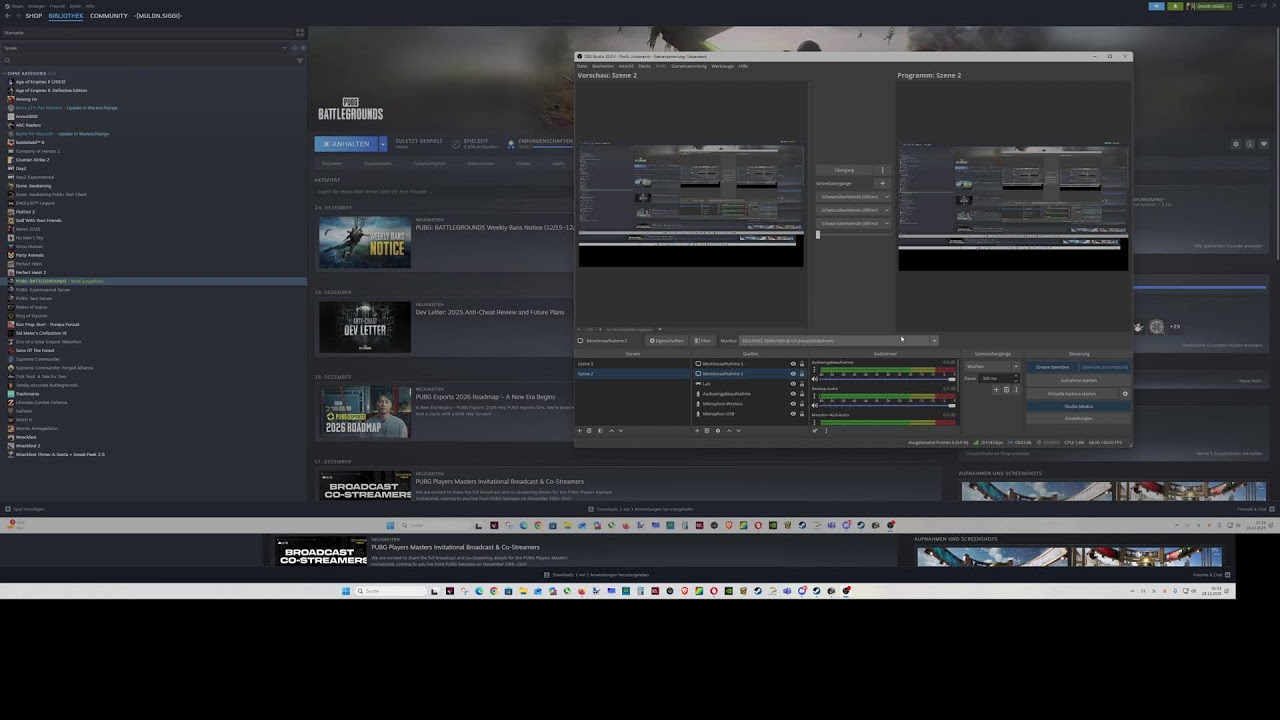Click Virtuelle Kamera starten button
The image size is (1280, 720).
click(x=1072, y=394)
